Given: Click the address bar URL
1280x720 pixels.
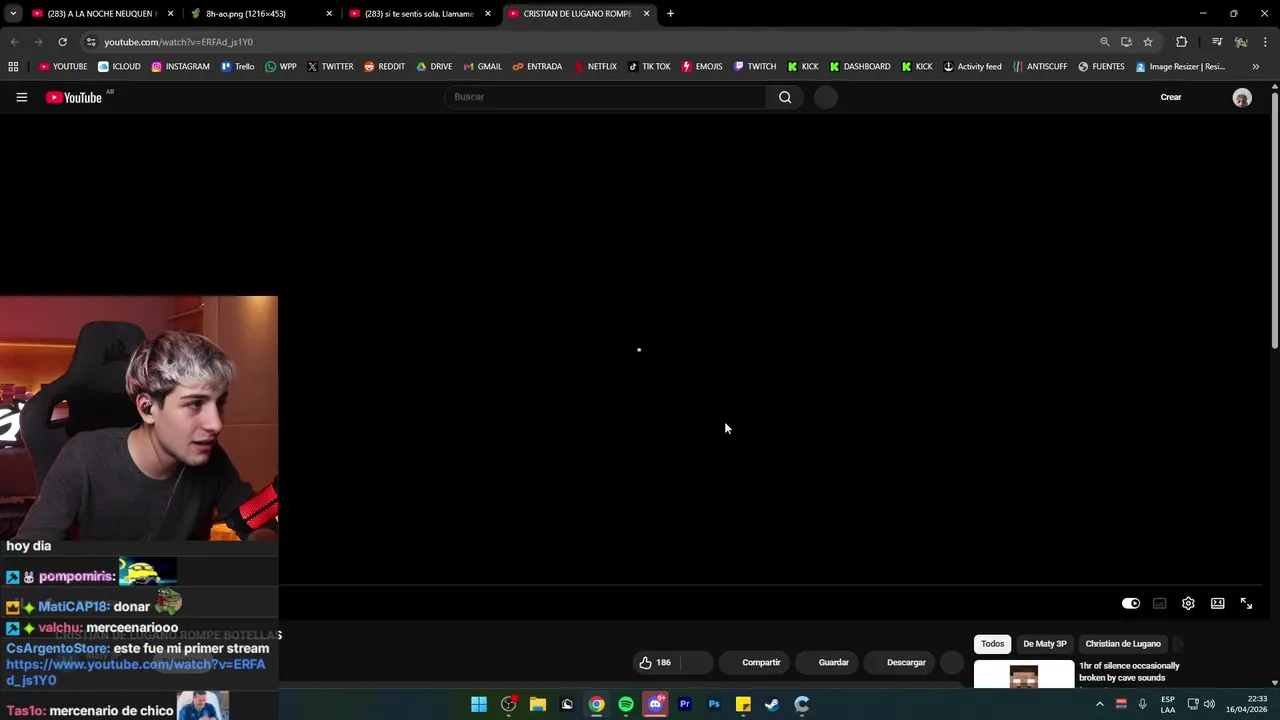Looking at the screenshot, I should 178,42.
